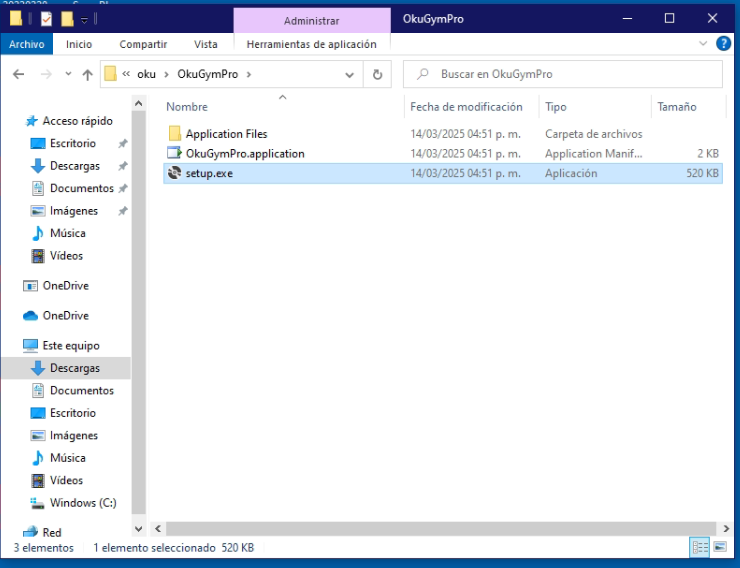Click the refresh button in address bar
This screenshot has height=568, width=740.
(377, 74)
